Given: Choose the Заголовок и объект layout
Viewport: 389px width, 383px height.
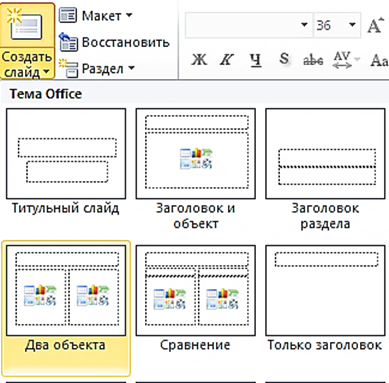Looking at the screenshot, I should click(196, 168).
